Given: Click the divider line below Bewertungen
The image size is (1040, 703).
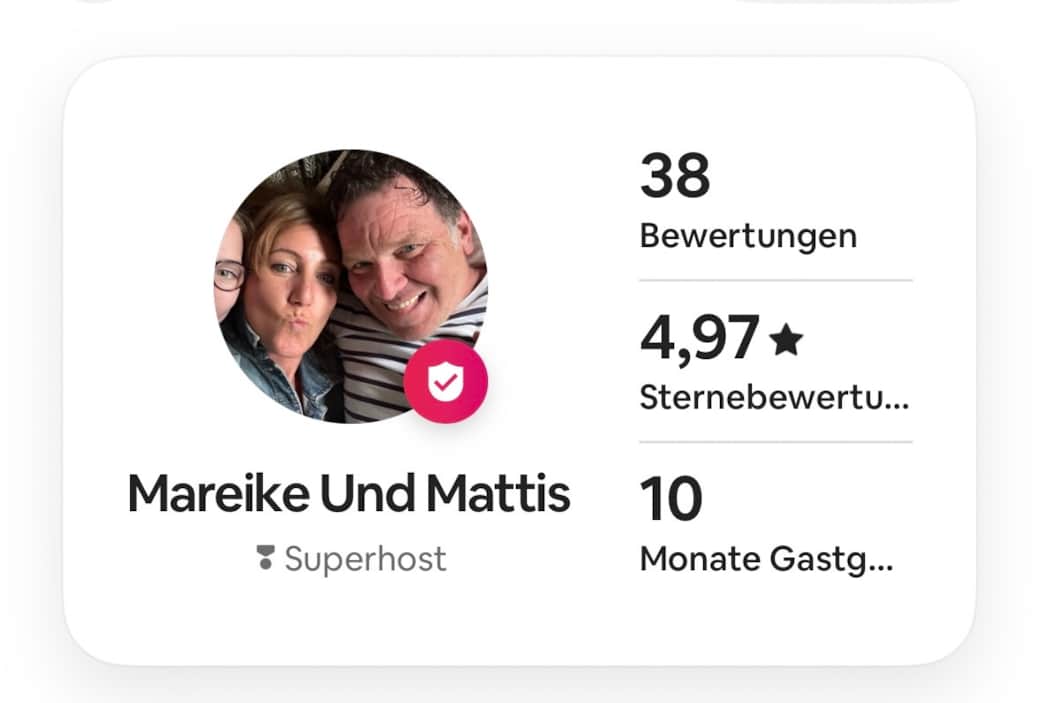Looking at the screenshot, I should [x=776, y=281].
